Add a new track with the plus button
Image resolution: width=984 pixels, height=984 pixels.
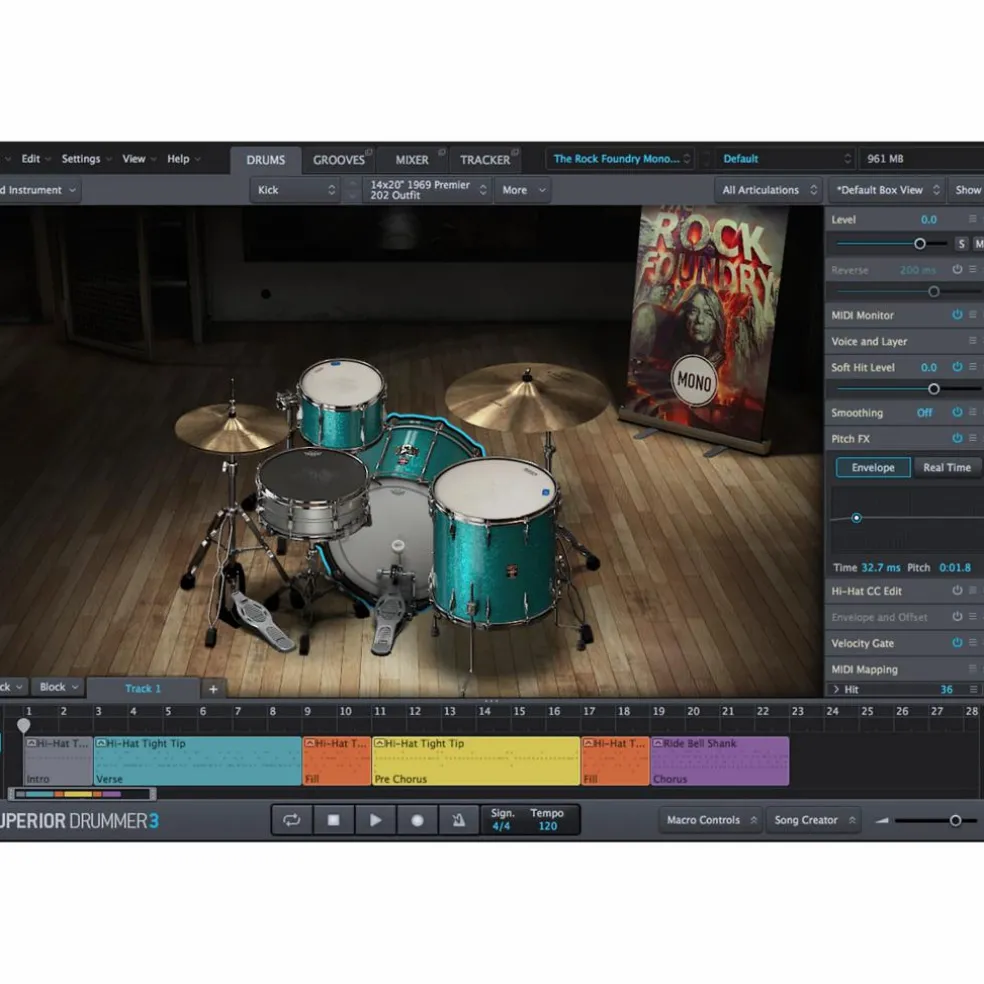(x=213, y=688)
